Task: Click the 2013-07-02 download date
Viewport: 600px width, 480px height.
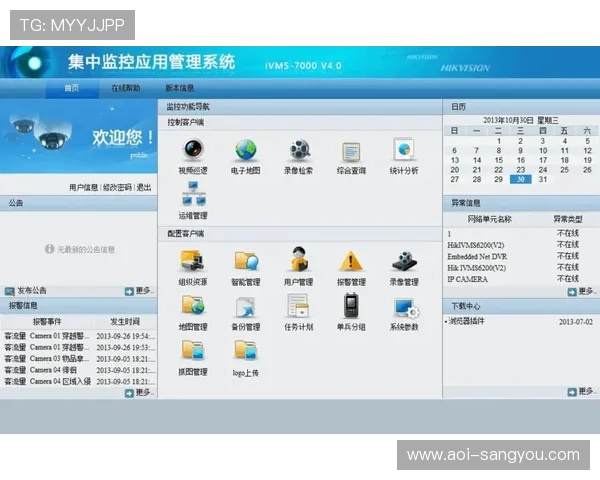Action: [576, 322]
